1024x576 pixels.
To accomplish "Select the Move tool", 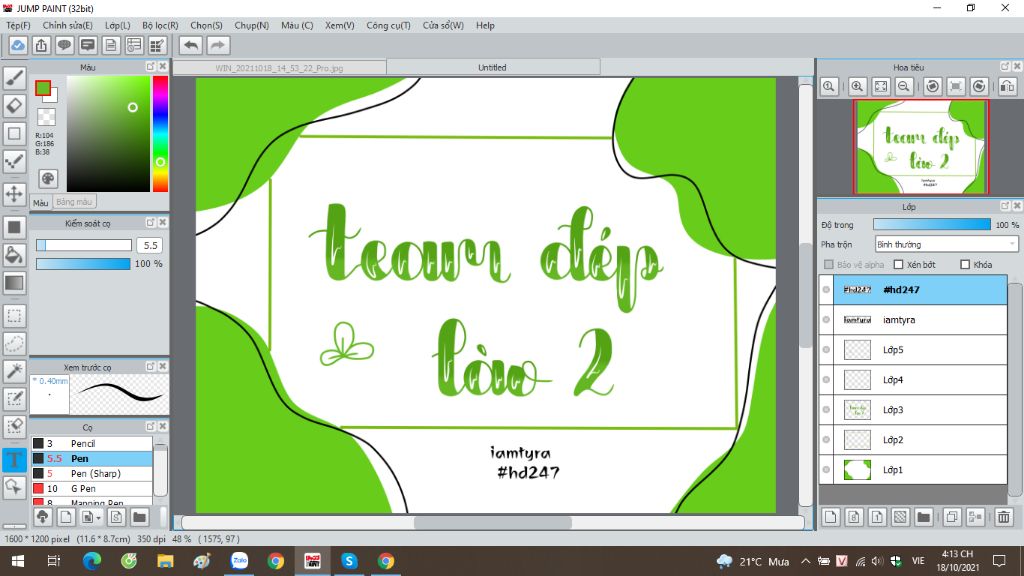I will (x=14, y=194).
